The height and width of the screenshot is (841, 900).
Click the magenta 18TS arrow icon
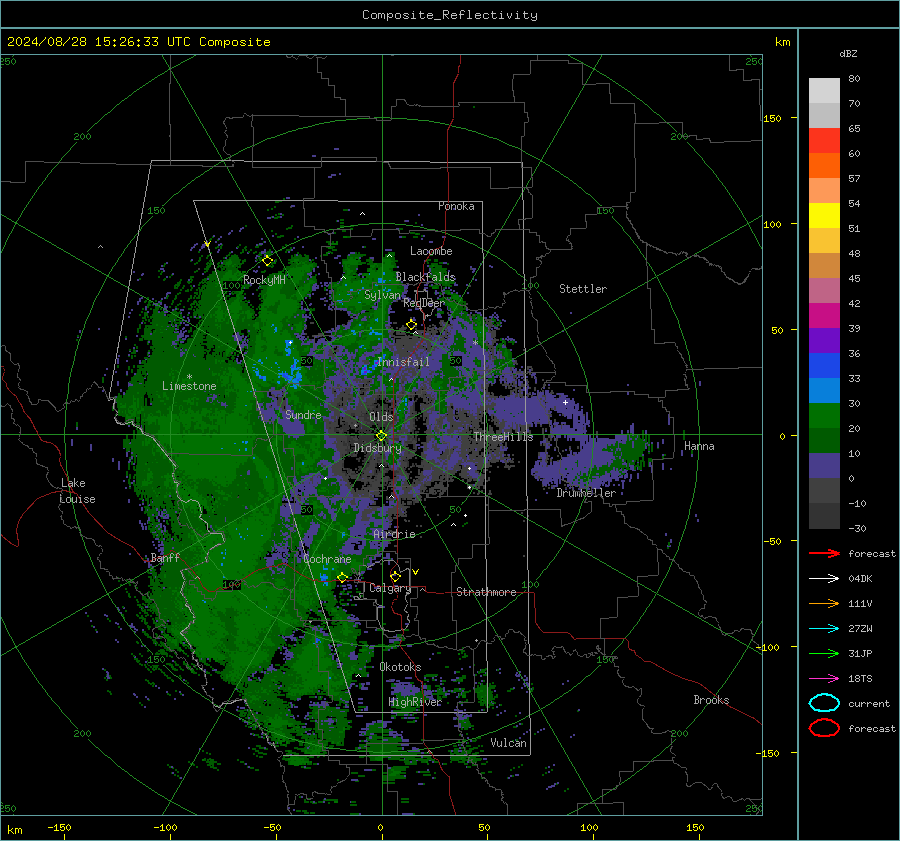click(x=824, y=679)
